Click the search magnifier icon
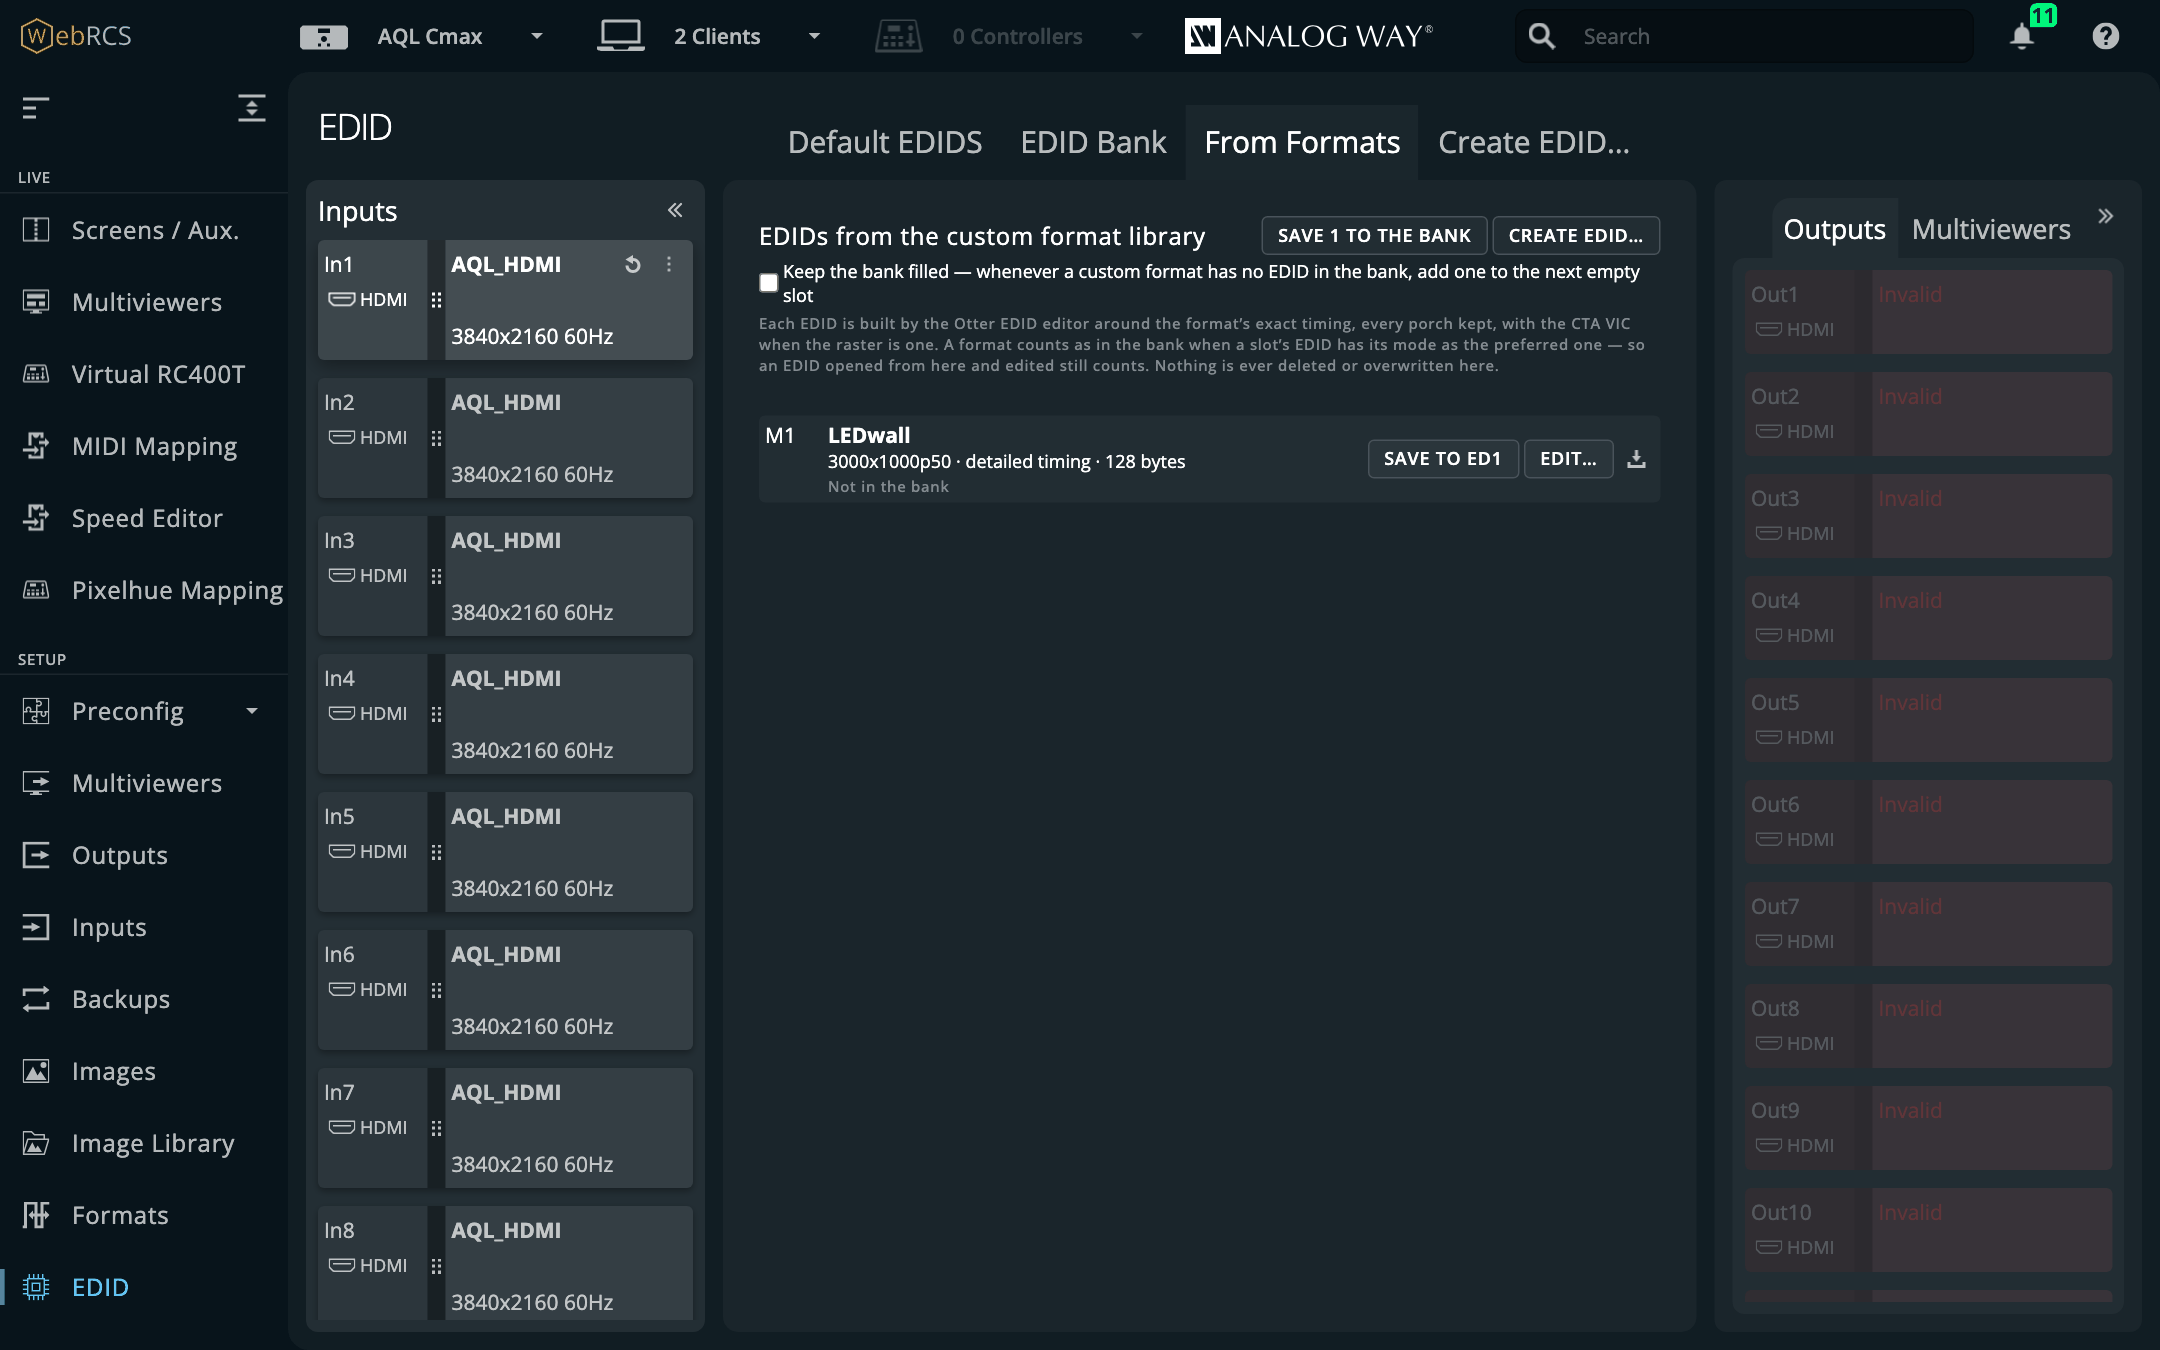Image resolution: width=2160 pixels, height=1350 pixels. coord(1541,37)
